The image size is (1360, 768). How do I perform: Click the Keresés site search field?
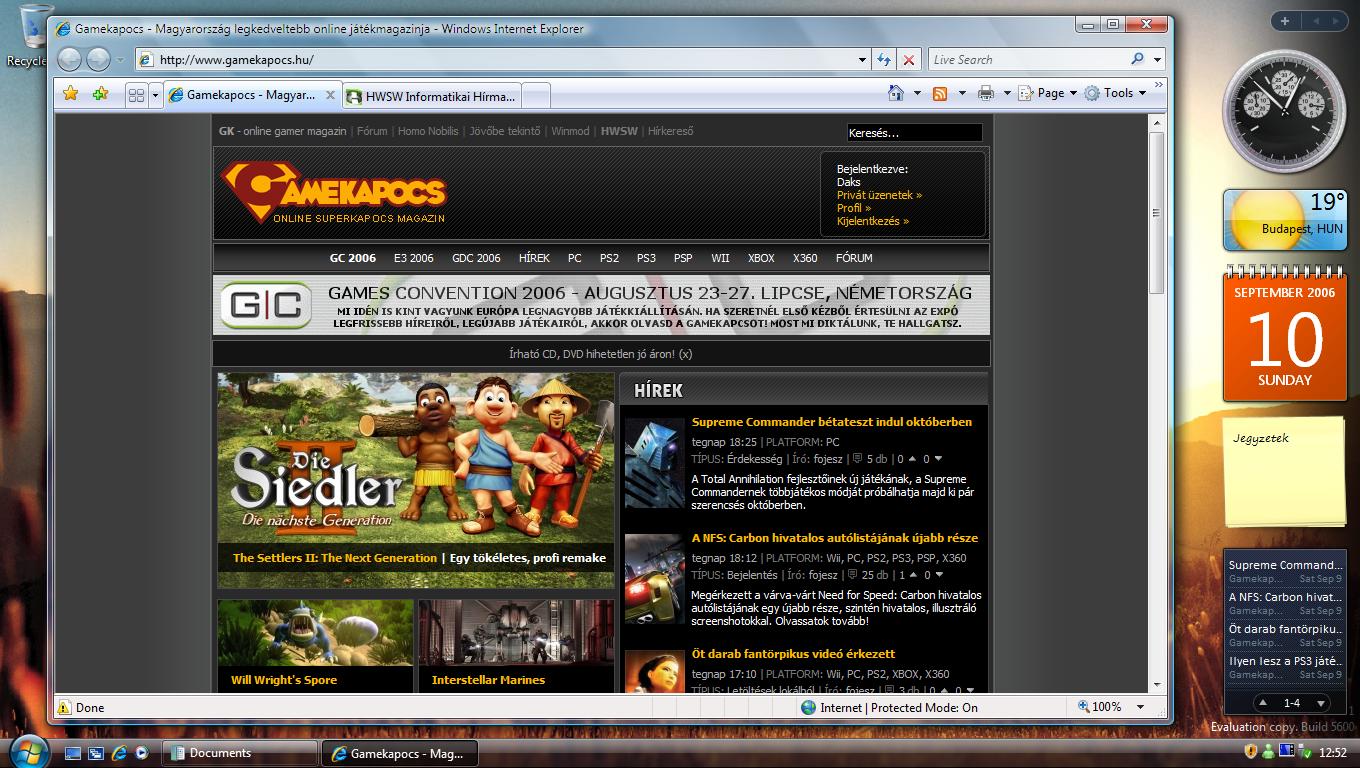pos(914,132)
